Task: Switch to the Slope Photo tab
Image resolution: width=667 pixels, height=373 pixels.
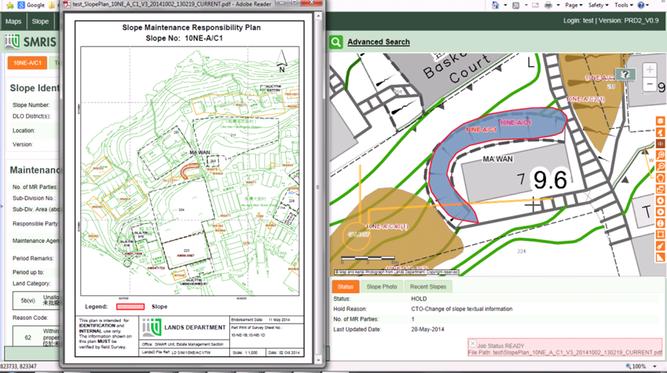Action: (382, 287)
